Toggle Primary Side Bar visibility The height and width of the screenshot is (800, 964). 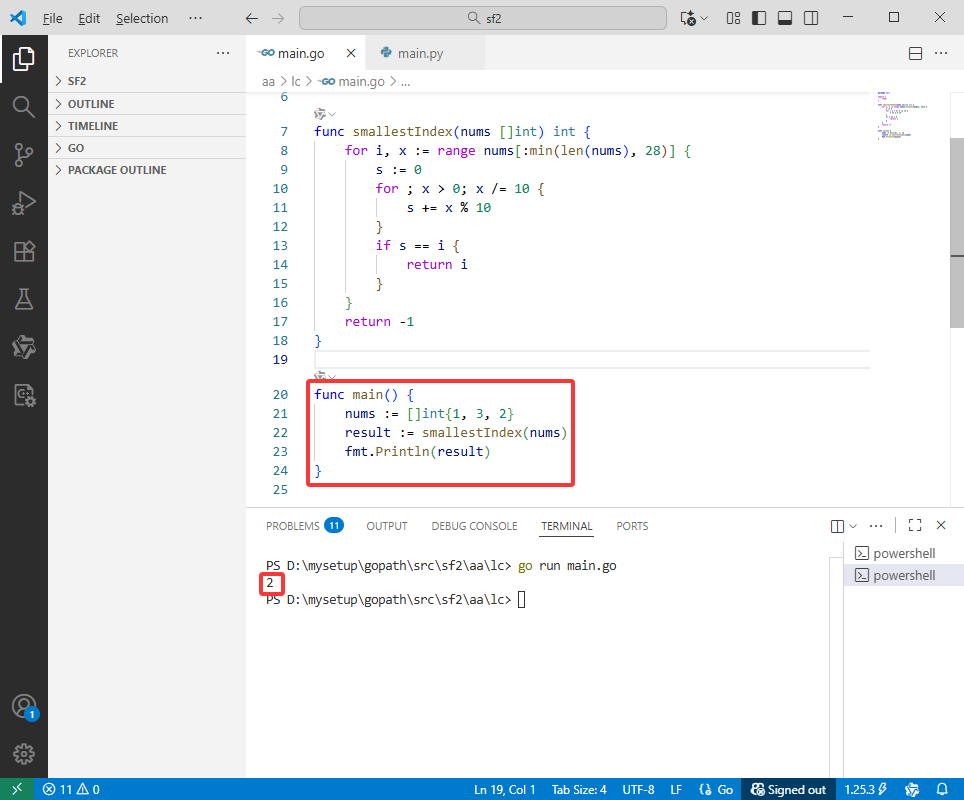pyautogui.click(x=759, y=18)
